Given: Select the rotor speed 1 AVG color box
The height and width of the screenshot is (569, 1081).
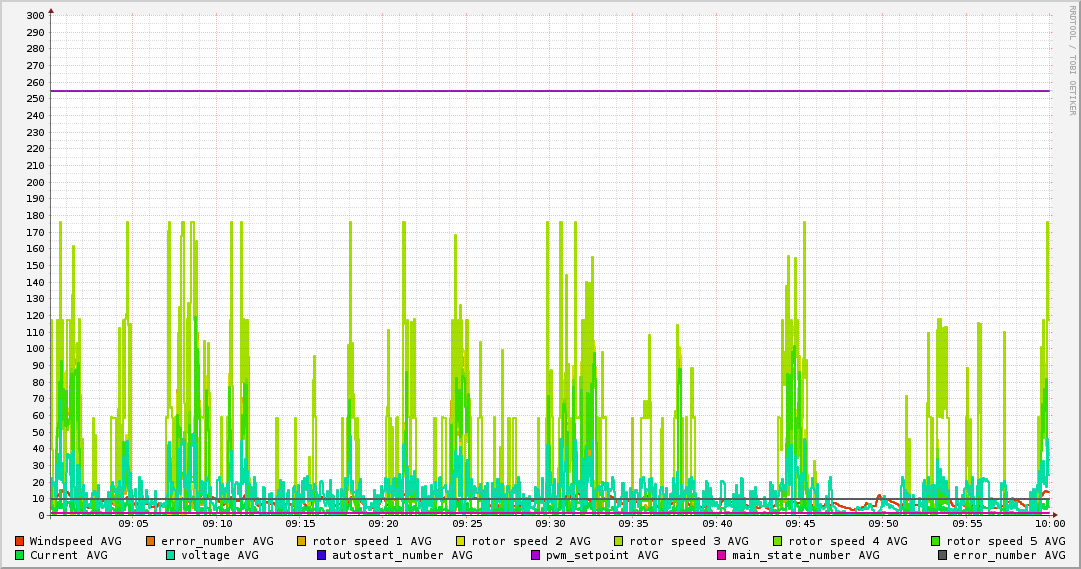Looking at the screenshot, I should coord(302,541).
